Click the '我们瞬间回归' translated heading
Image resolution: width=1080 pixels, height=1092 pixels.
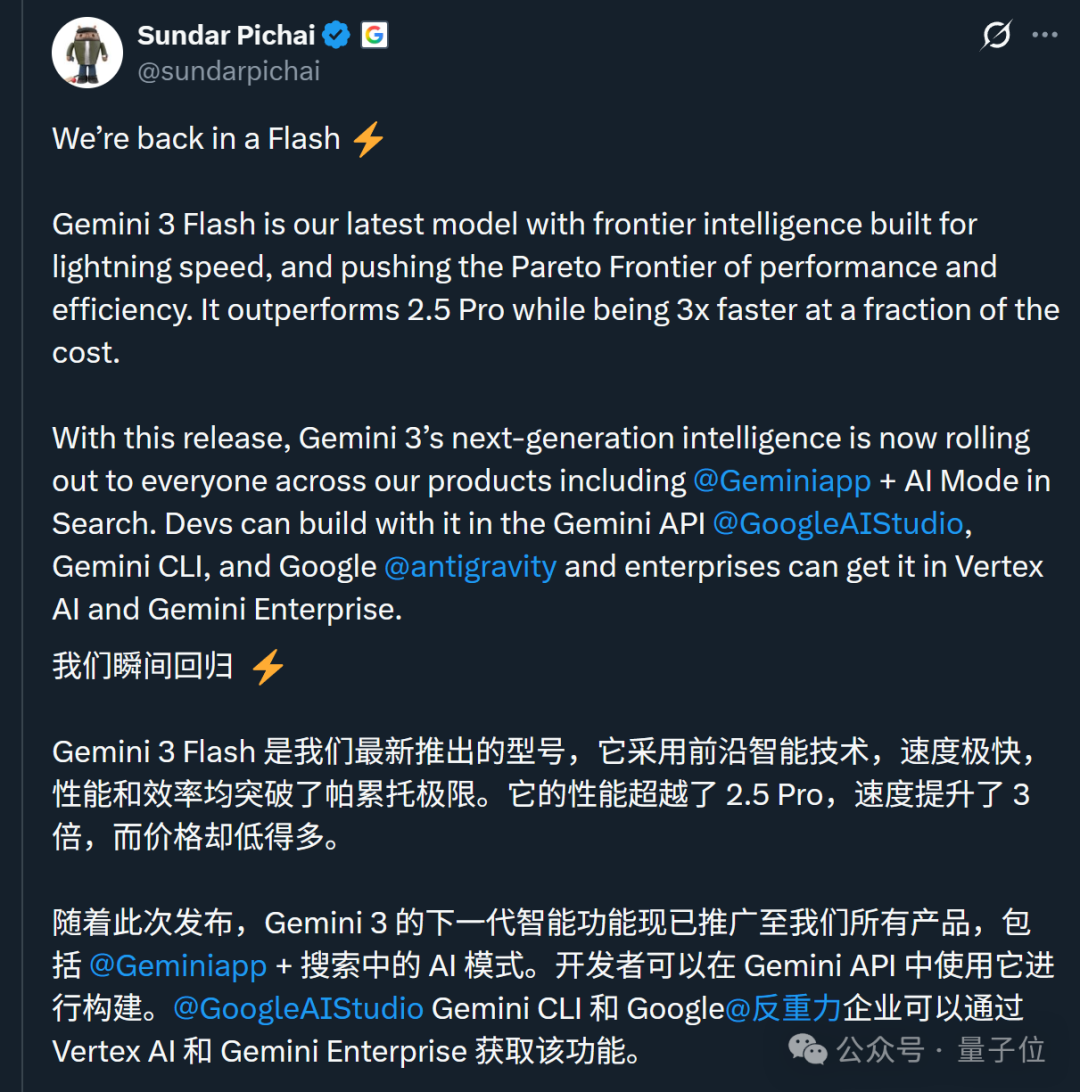[x=142, y=667]
